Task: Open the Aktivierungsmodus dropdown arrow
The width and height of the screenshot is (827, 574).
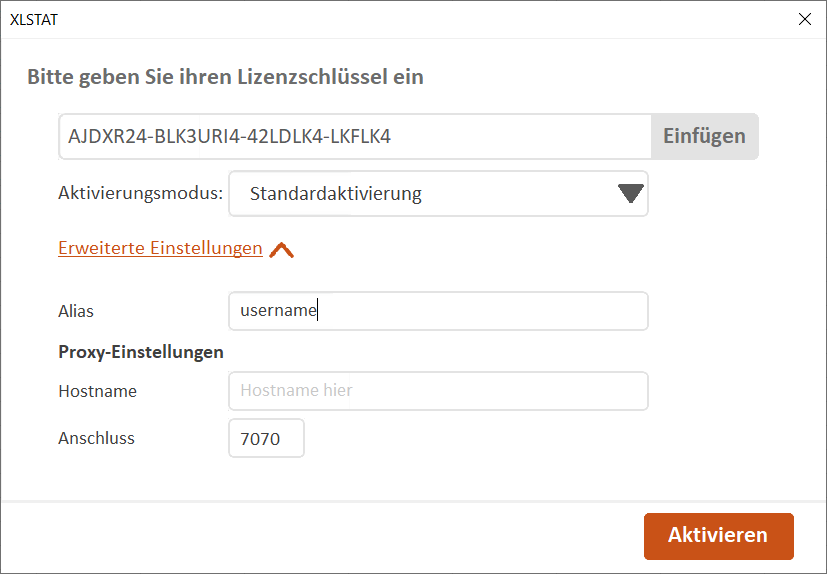Action: tap(630, 194)
